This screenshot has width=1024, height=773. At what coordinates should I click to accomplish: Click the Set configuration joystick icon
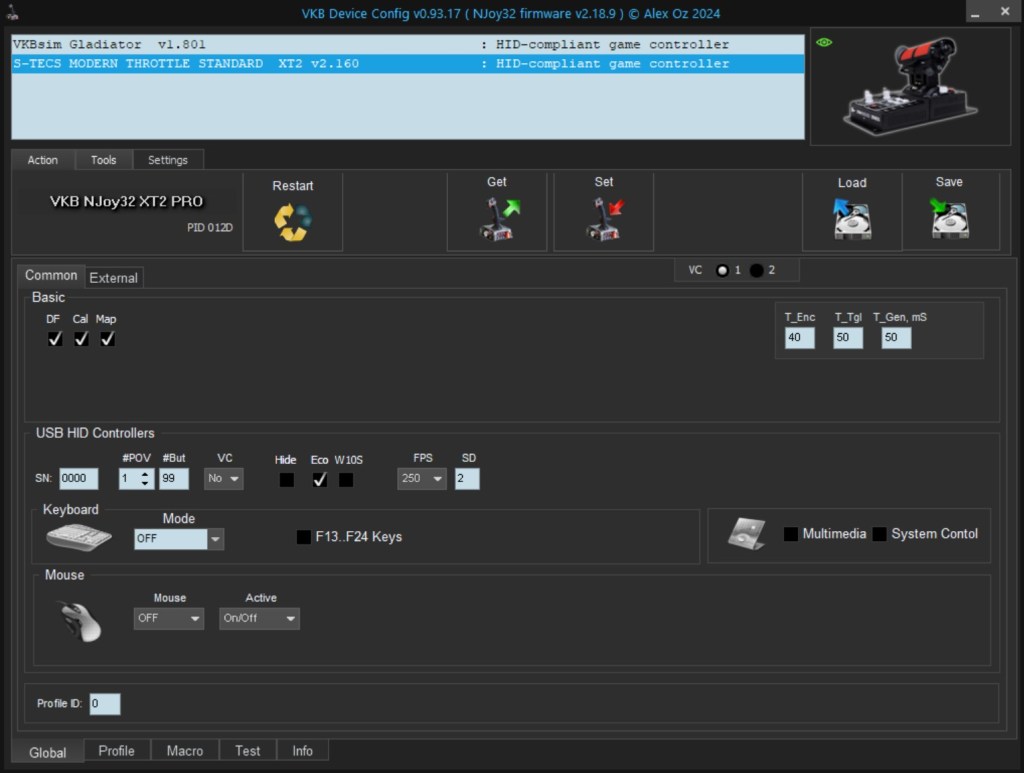tap(604, 219)
